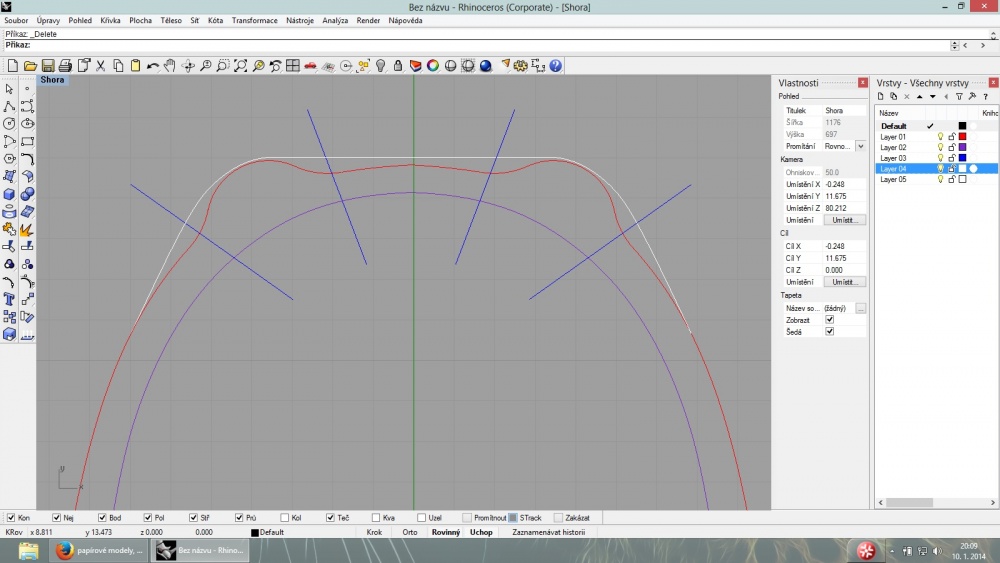Select the Zoom Extents toolbar icon

coord(240,66)
